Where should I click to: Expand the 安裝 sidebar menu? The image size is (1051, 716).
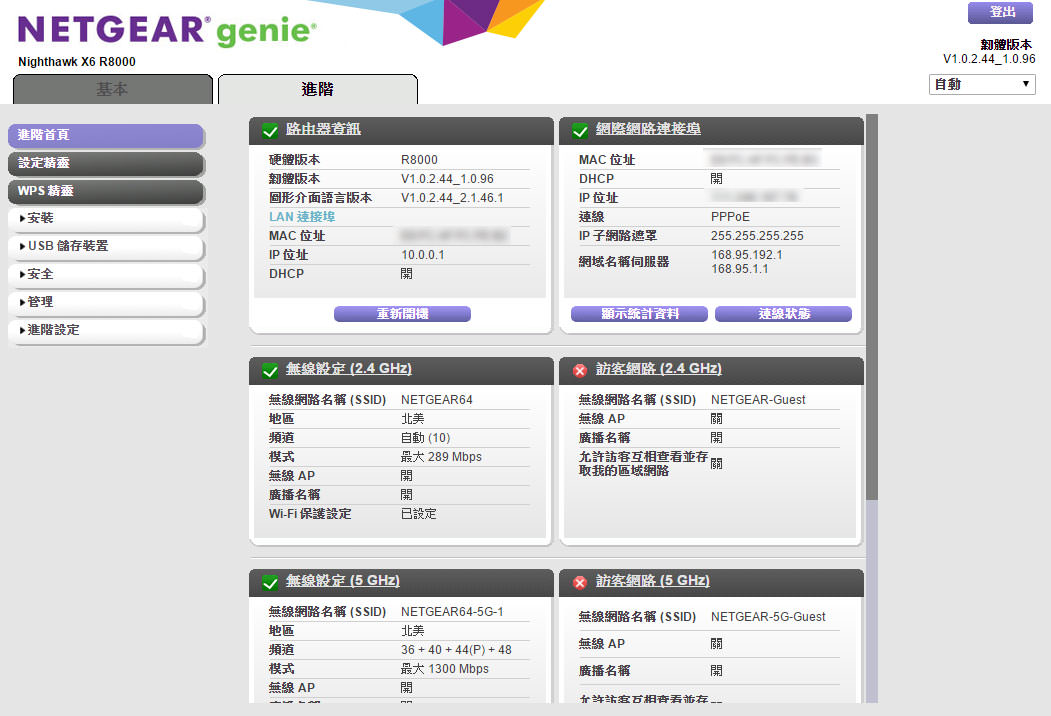105,218
